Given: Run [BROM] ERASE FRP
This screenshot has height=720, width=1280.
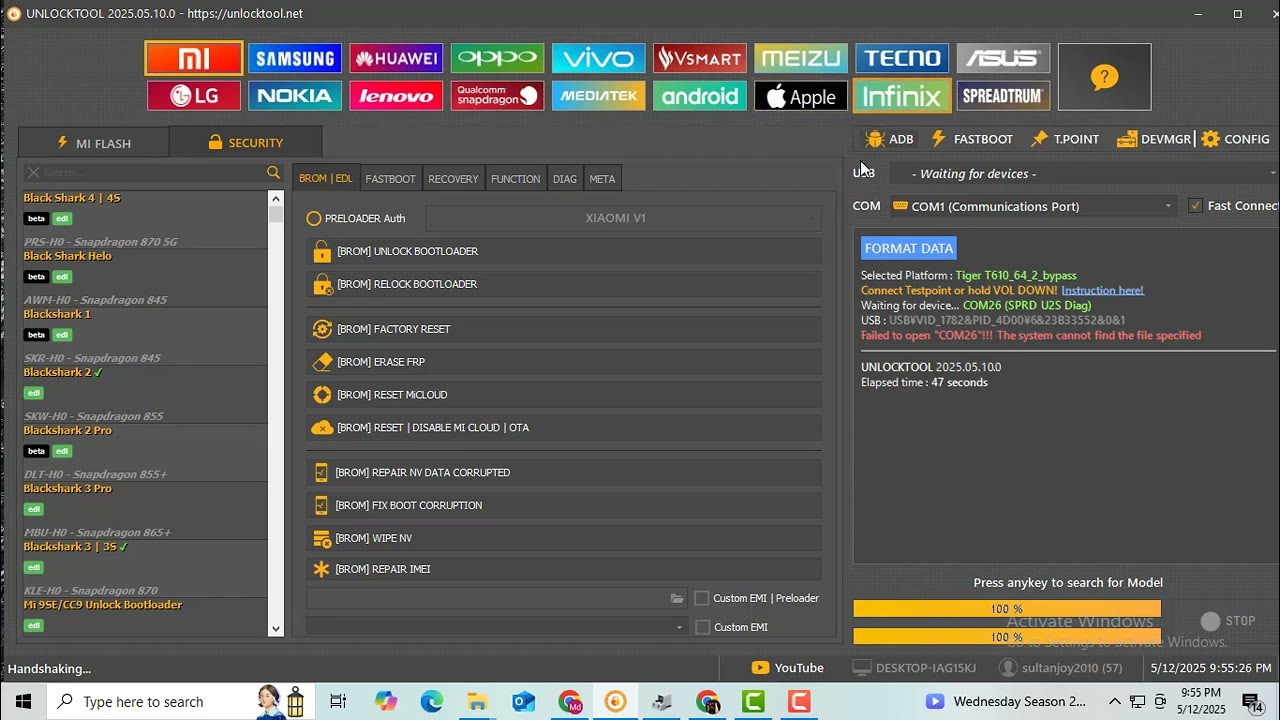Looking at the screenshot, I should click(564, 362).
